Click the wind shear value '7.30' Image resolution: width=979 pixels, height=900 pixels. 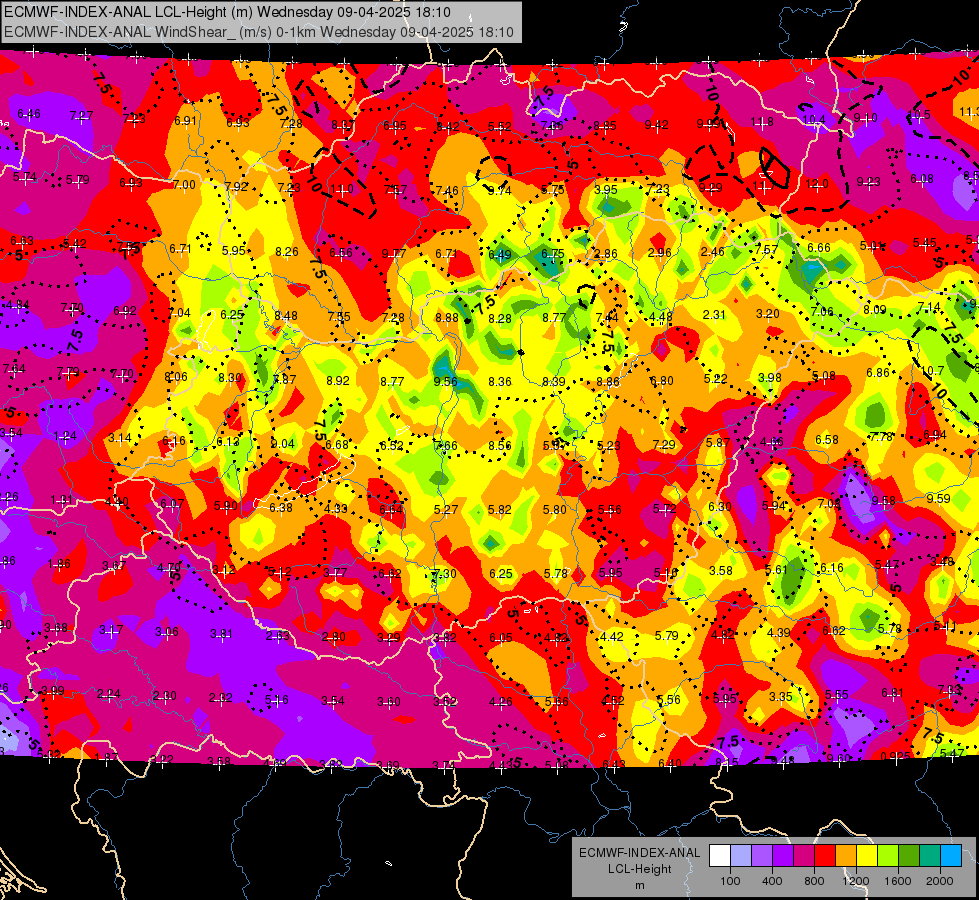445,573
